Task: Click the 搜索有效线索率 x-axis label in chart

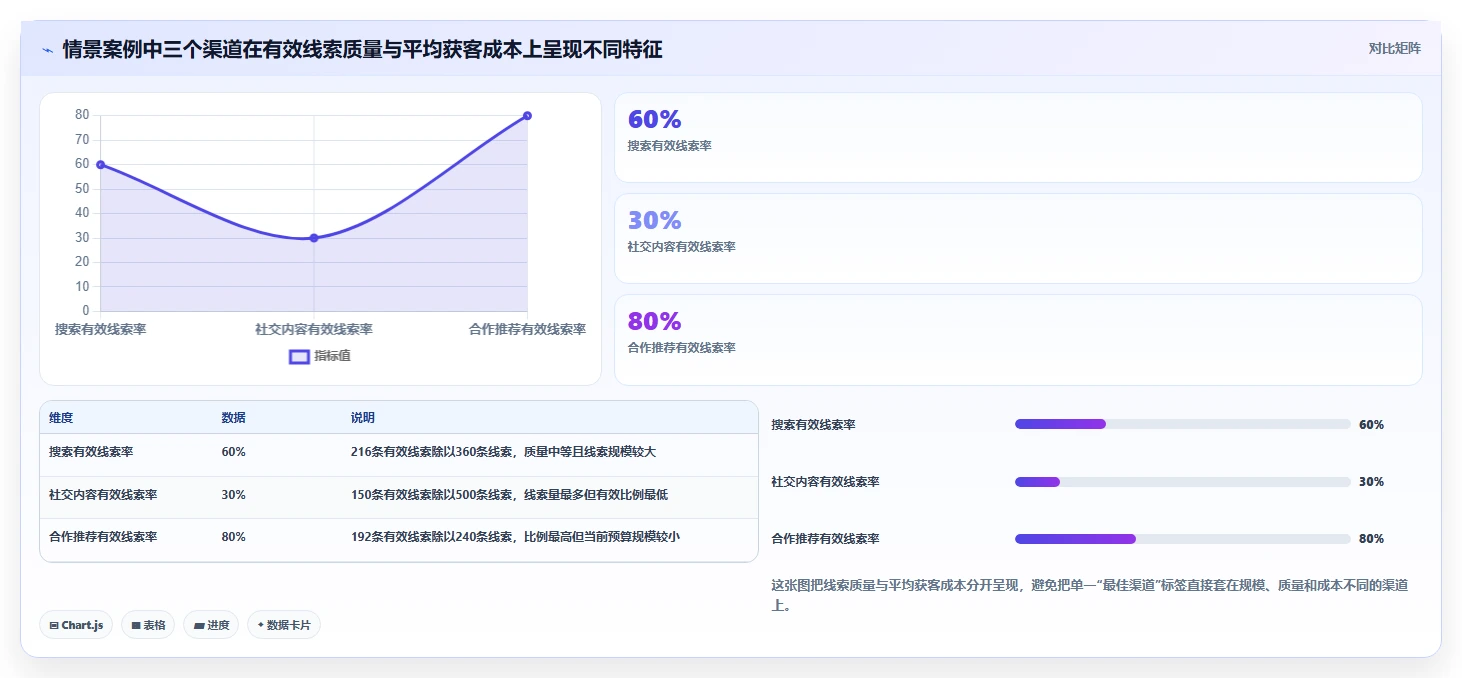Action: point(100,329)
